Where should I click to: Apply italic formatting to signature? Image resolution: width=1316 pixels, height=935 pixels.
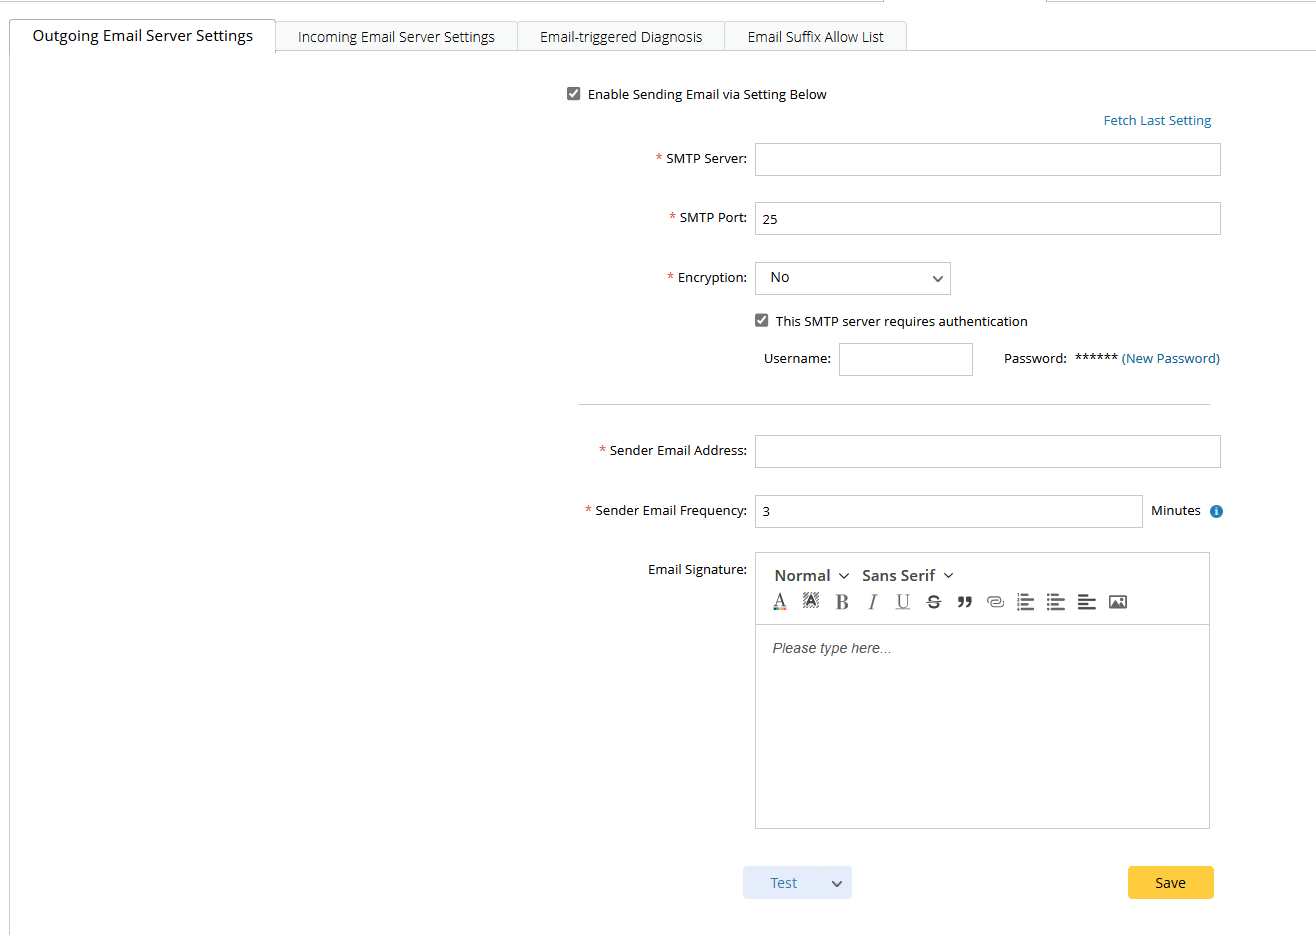coord(873,602)
